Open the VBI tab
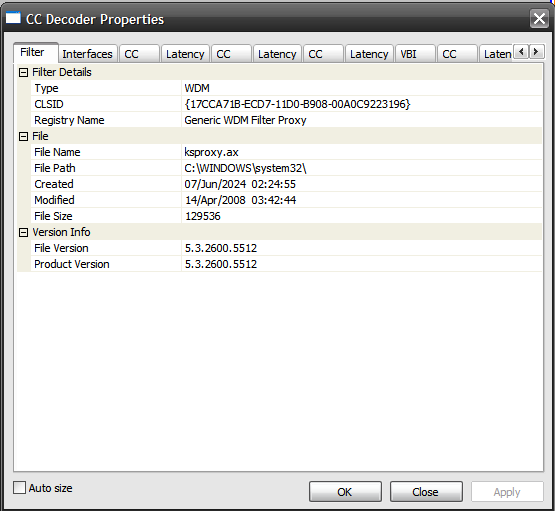This screenshot has height=511, width=555. [x=415, y=54]
